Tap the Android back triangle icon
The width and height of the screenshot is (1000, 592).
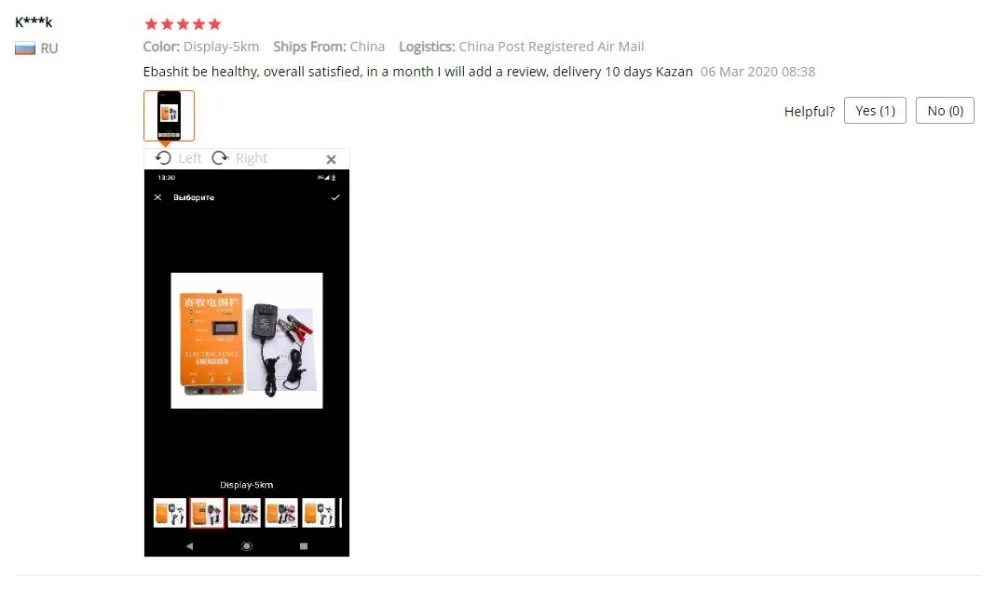point(189,546)
